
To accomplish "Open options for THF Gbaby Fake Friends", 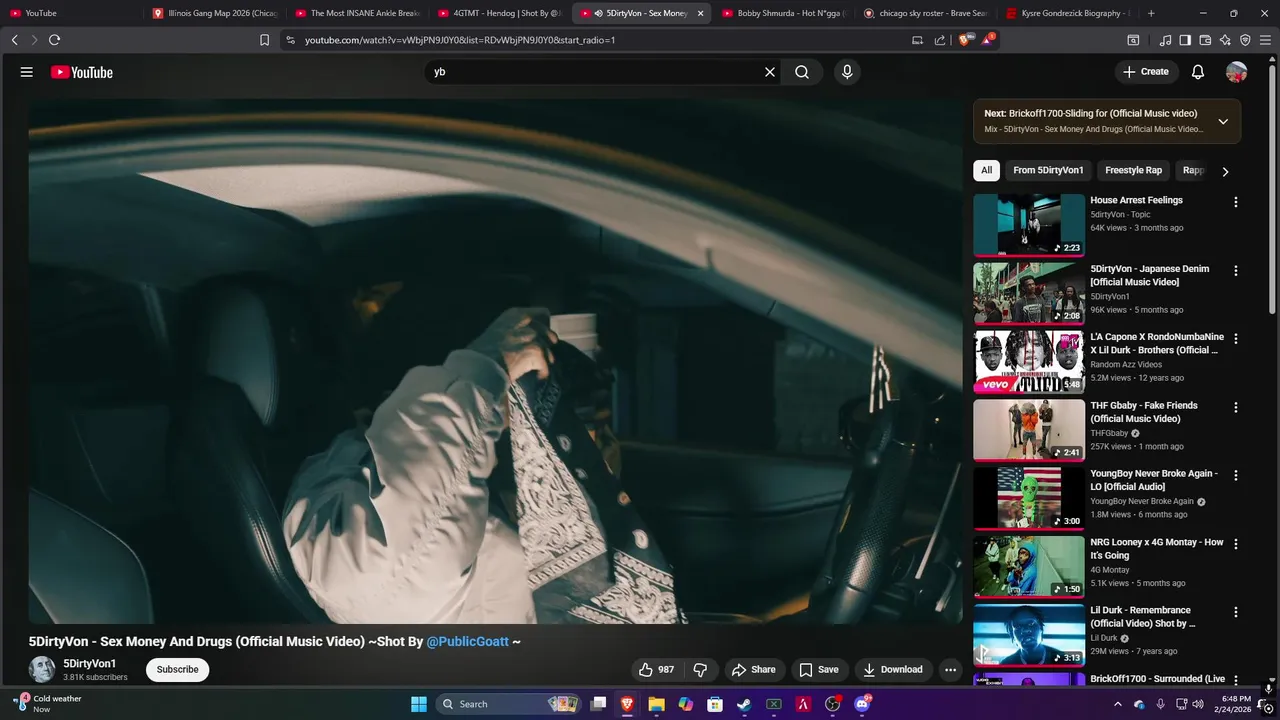I will [x=1236, y=408].
